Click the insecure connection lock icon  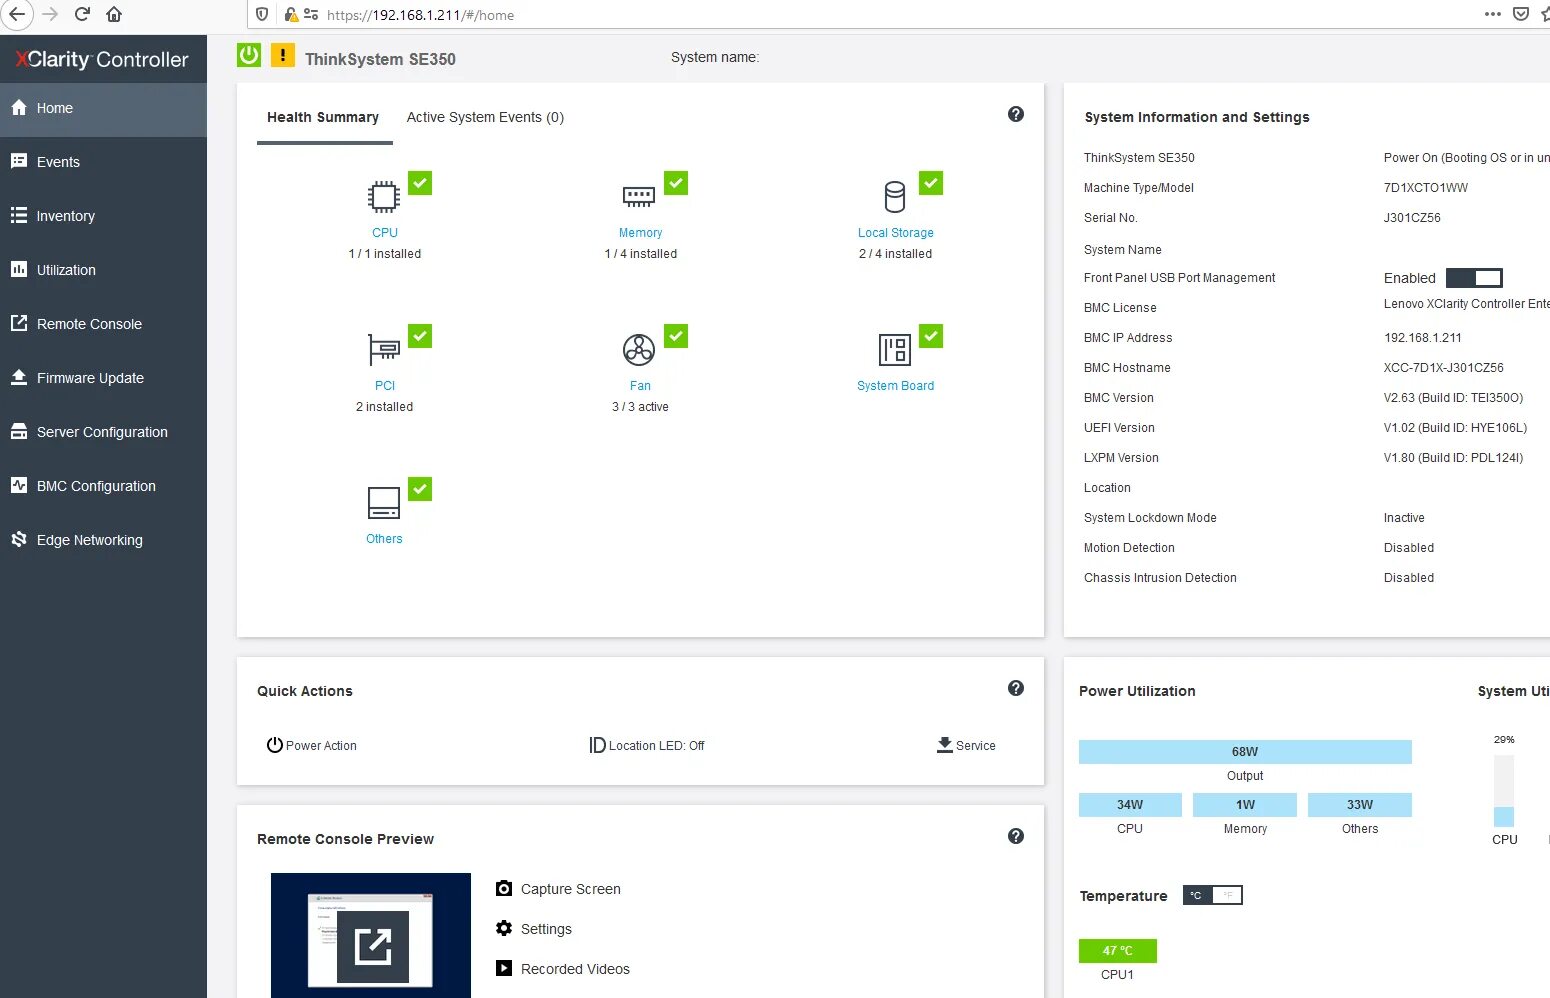pos(291,15)
